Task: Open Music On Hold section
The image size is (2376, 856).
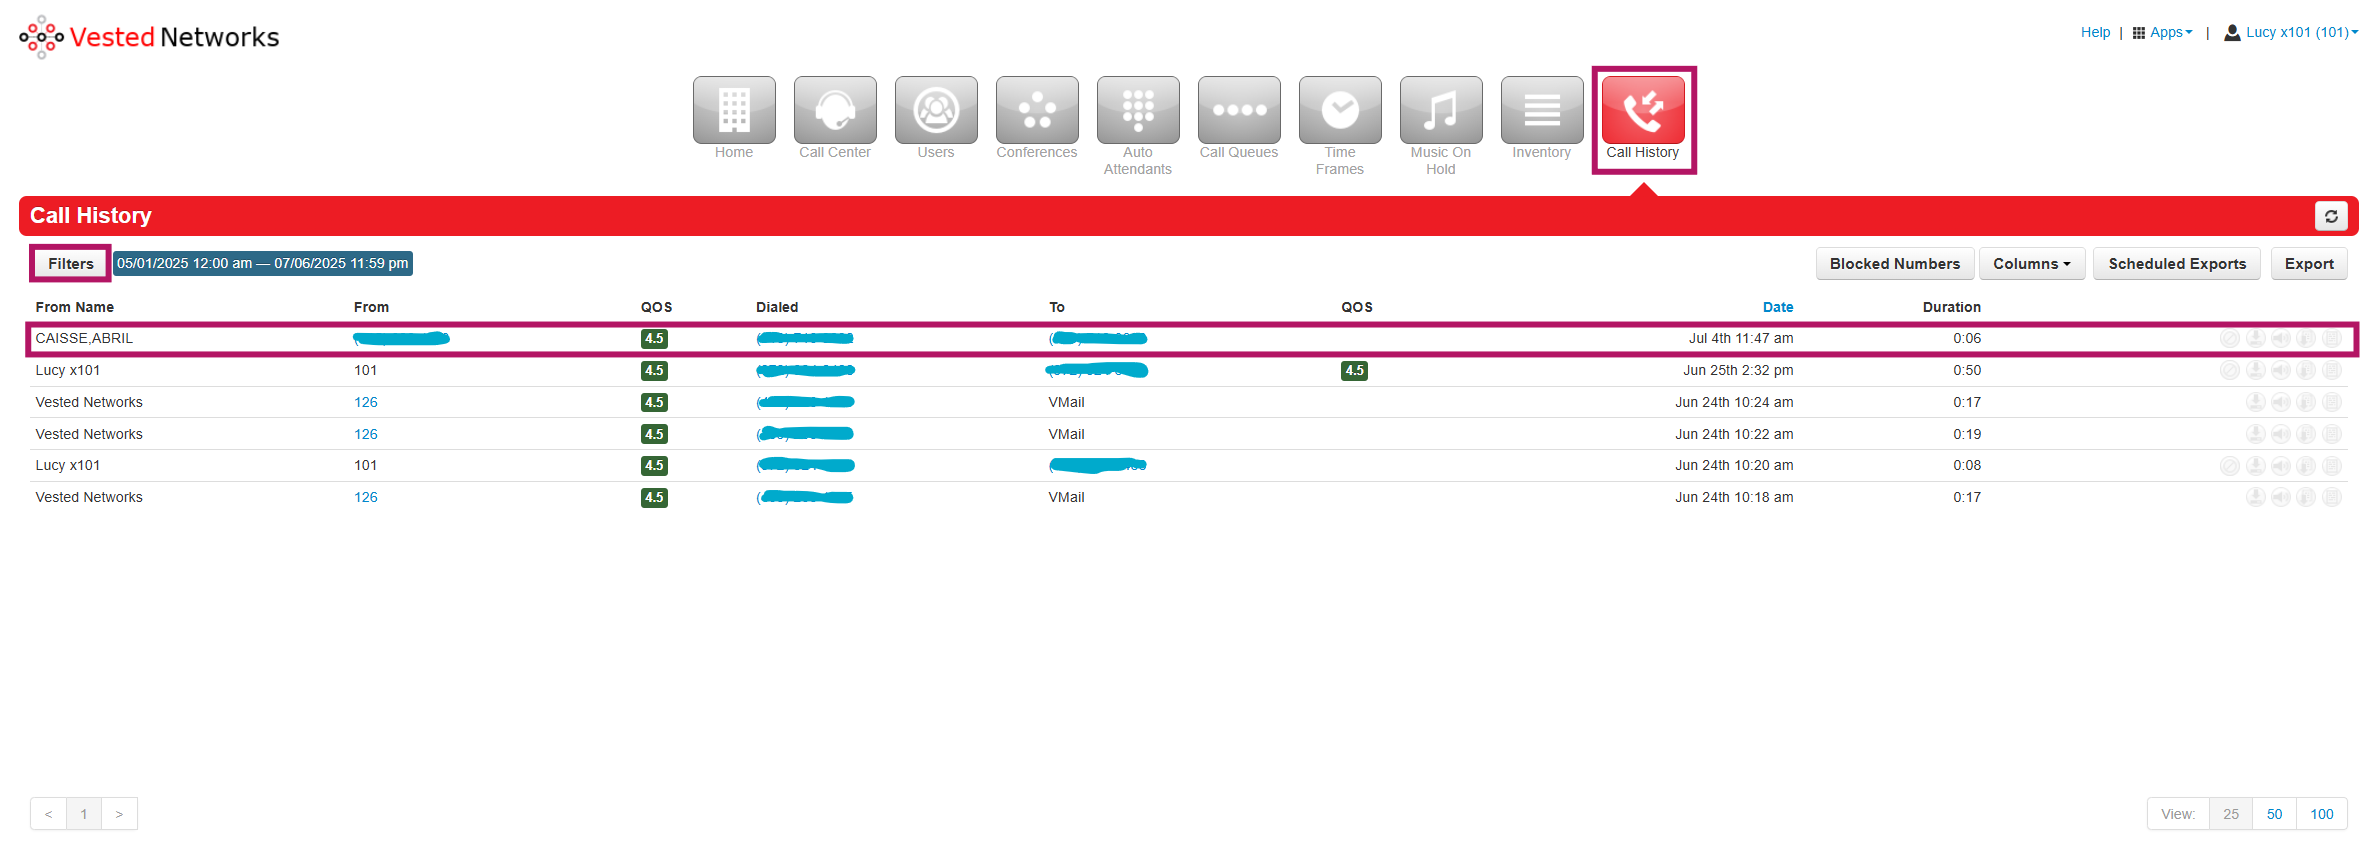Action: coord(1440,111)
